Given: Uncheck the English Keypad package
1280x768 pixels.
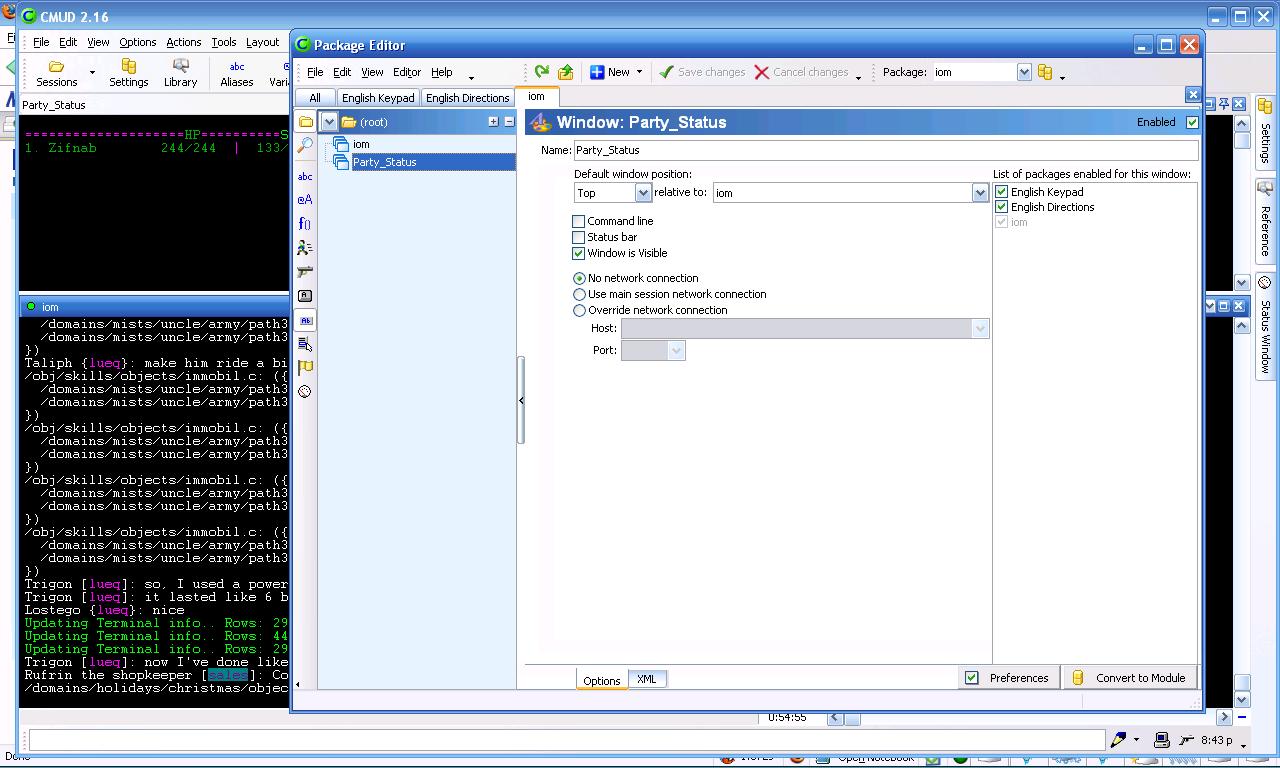Looking at the screenshot, I should point(1001,192).
